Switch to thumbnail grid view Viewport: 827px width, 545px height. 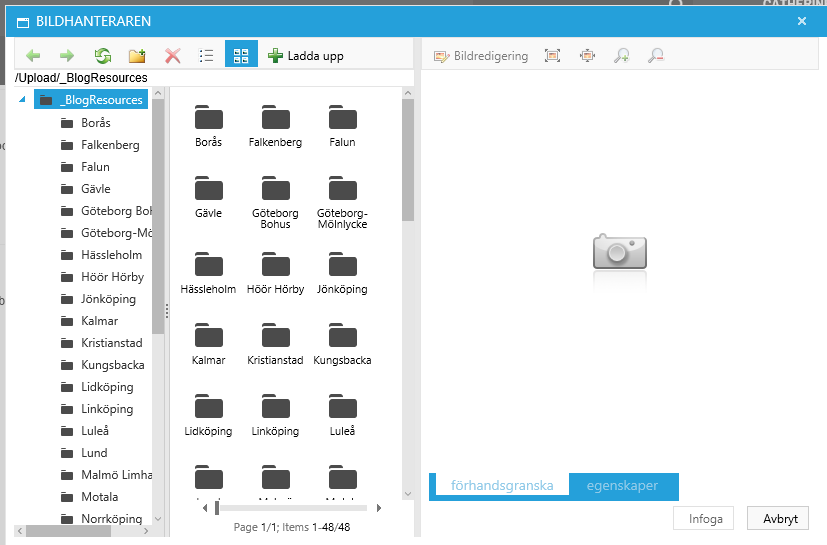tap(241, 54)
